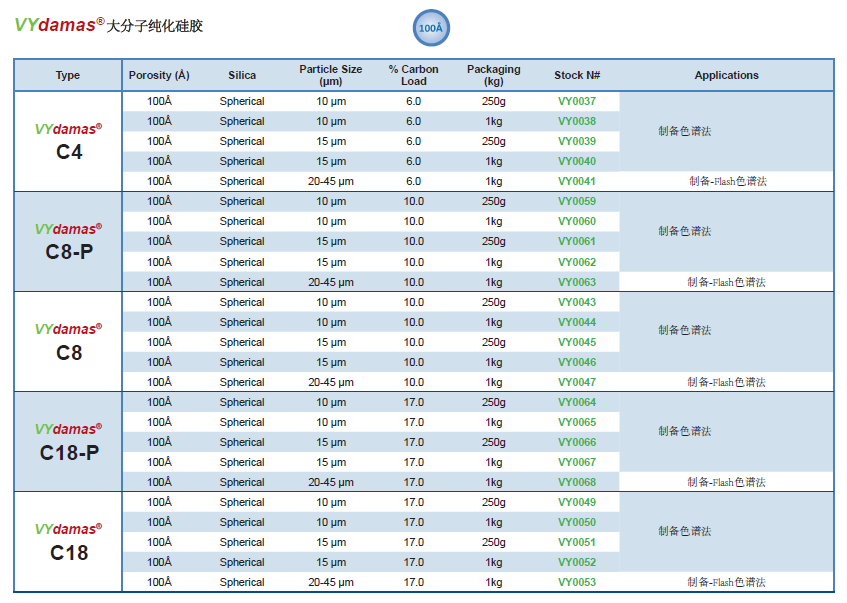This screenshot has height=603, width=847.
Task: Click 制备色谱法 application in C8 section
Action: 684,330
